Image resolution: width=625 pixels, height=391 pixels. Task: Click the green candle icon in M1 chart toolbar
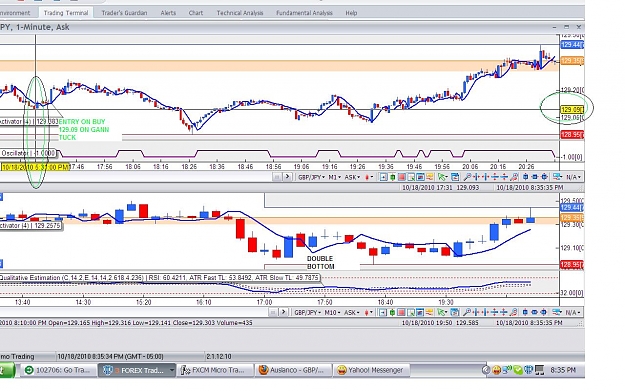pos(392,177)
